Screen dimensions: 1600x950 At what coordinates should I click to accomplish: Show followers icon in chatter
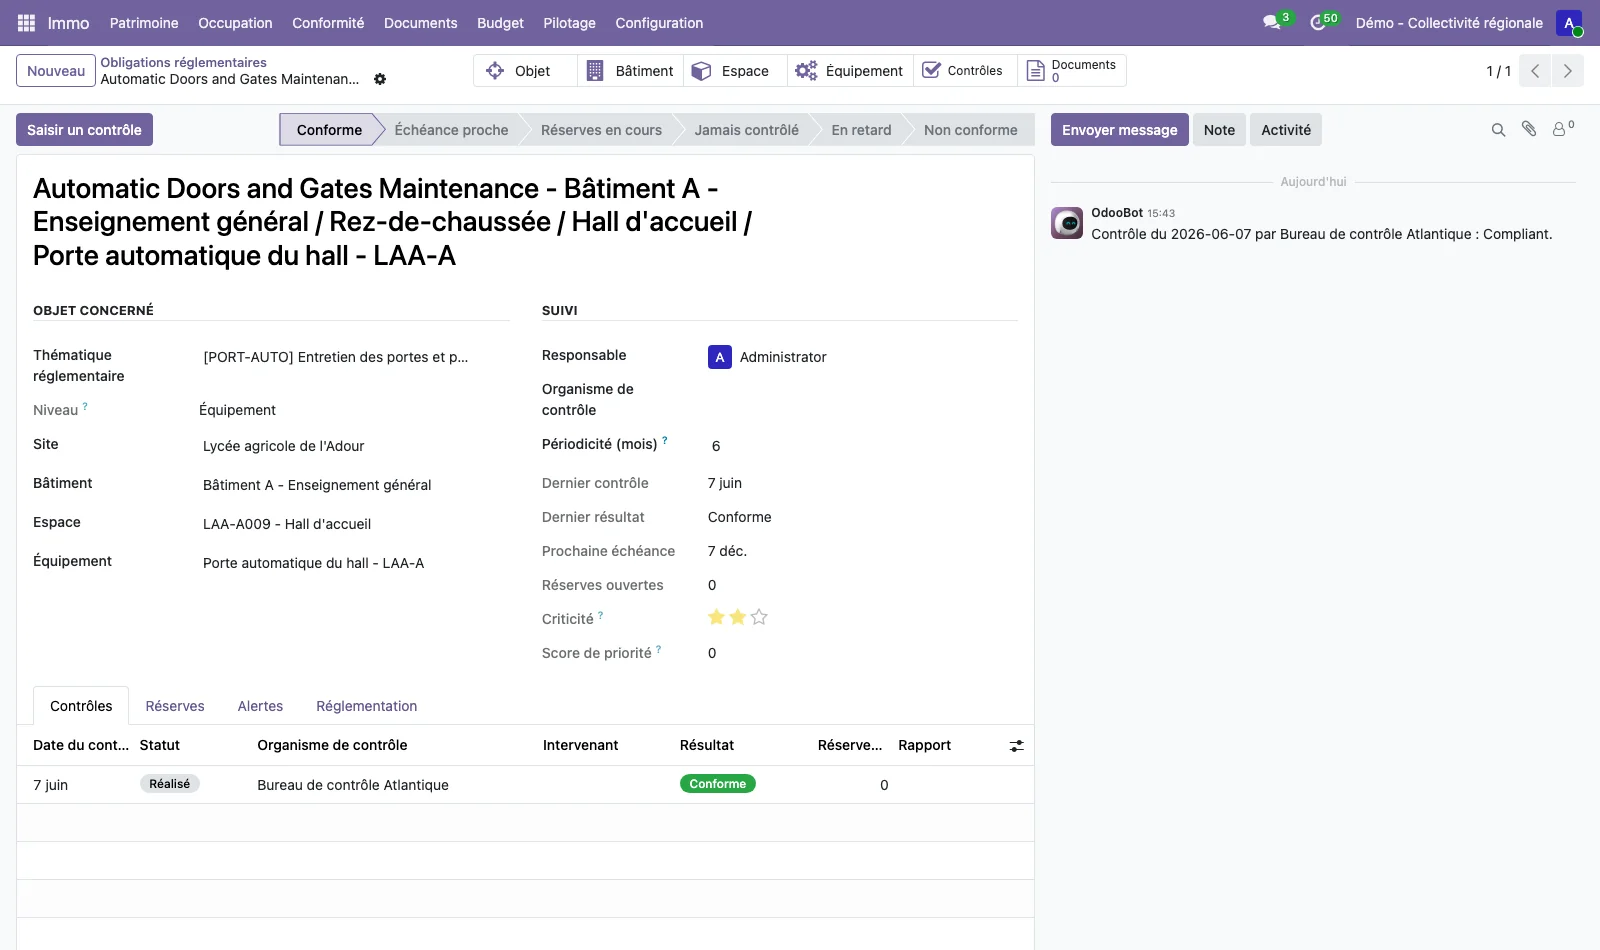[x=1562, y=129]
